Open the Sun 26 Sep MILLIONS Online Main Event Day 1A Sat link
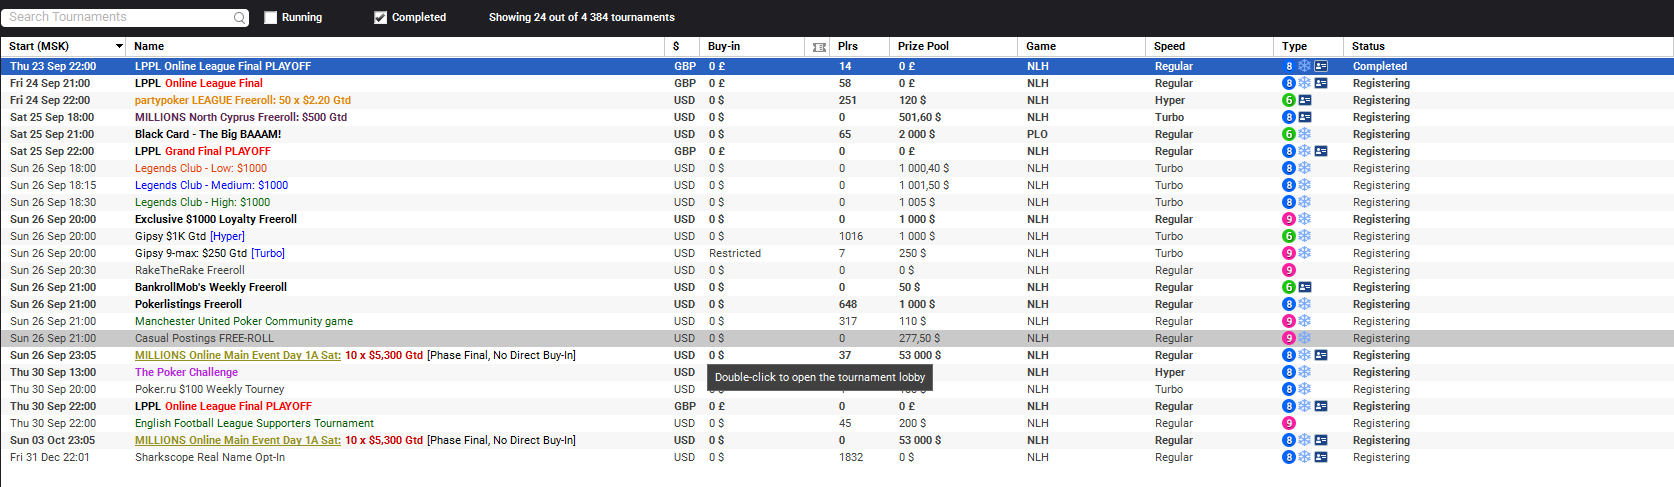The image size is (1674, 487). (238, 355)
